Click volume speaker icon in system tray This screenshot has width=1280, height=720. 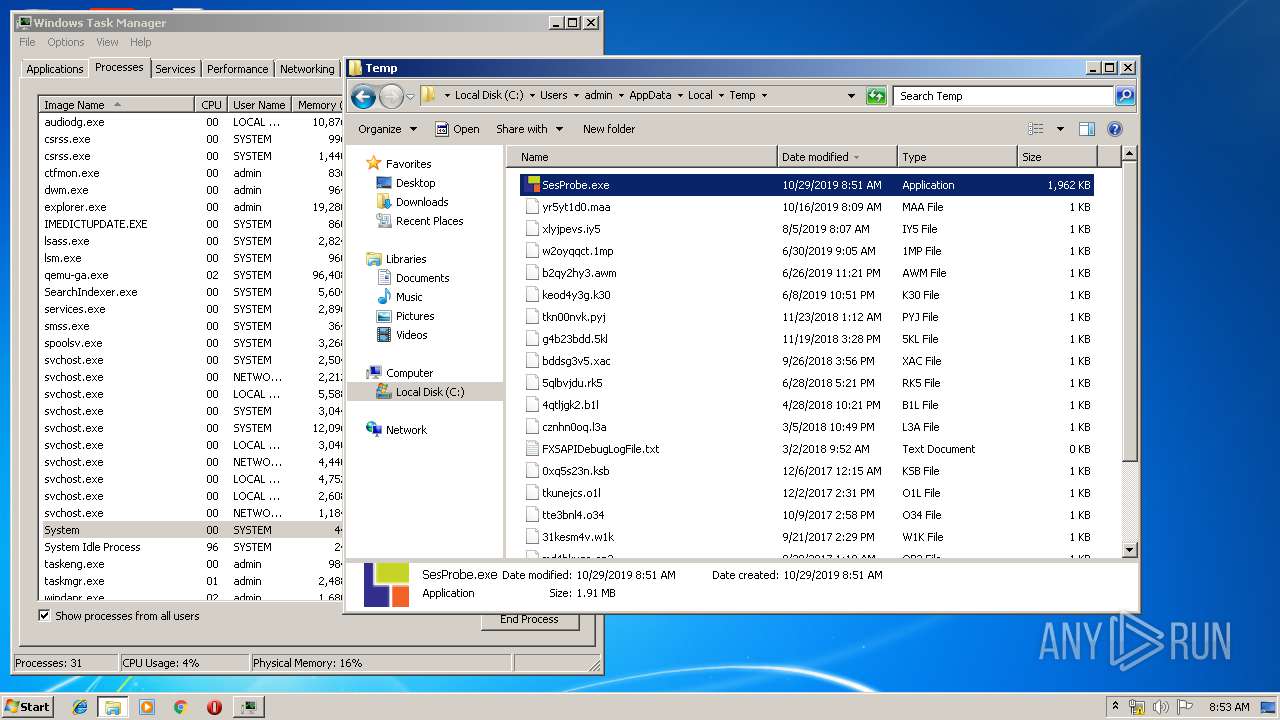[1161, 707]
